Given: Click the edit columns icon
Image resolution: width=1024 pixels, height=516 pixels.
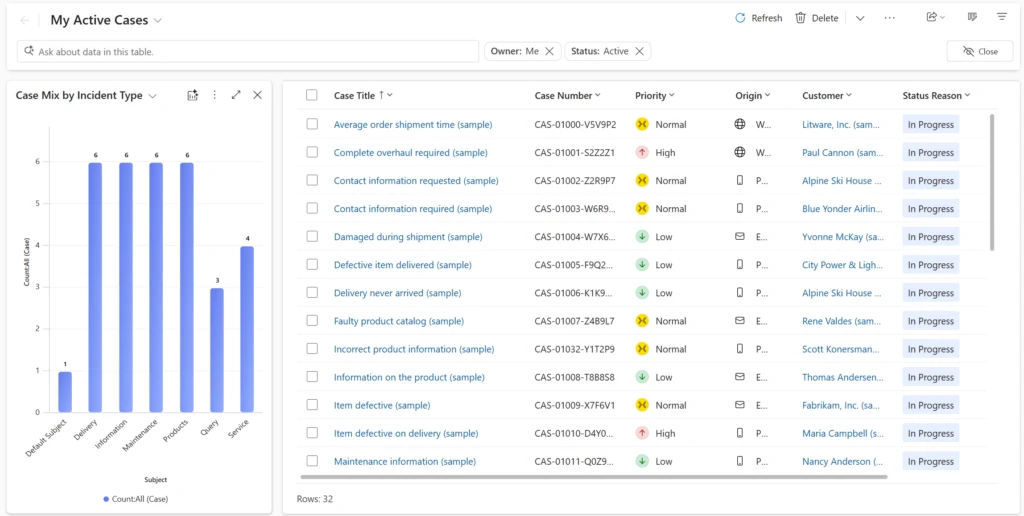Looking at the screenshot, I should coord(972,18).
